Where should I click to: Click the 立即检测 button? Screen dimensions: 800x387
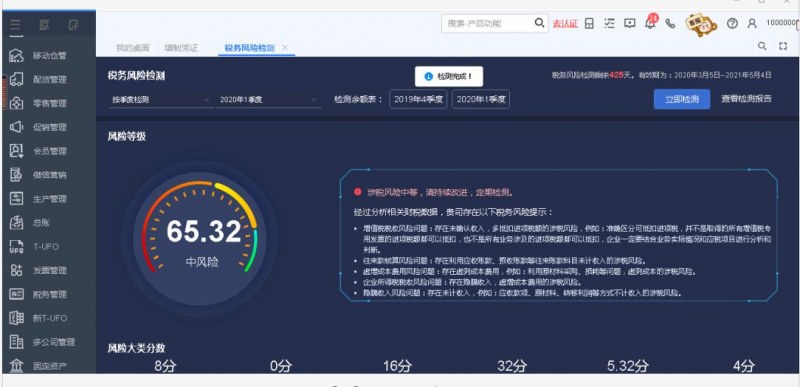(x=682, y=99)
